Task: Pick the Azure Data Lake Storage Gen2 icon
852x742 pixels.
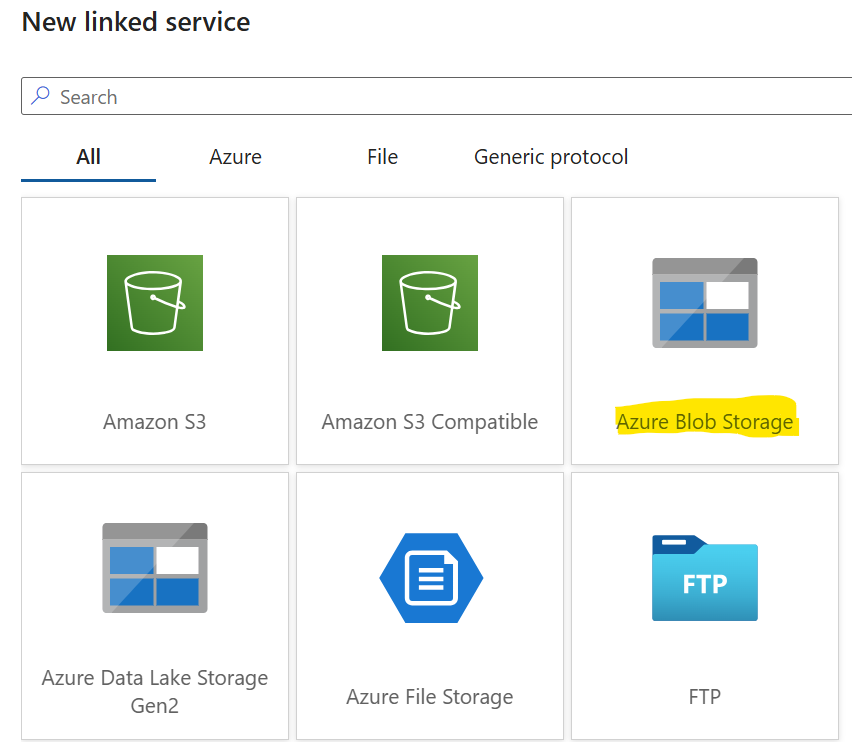Action: 155,567
